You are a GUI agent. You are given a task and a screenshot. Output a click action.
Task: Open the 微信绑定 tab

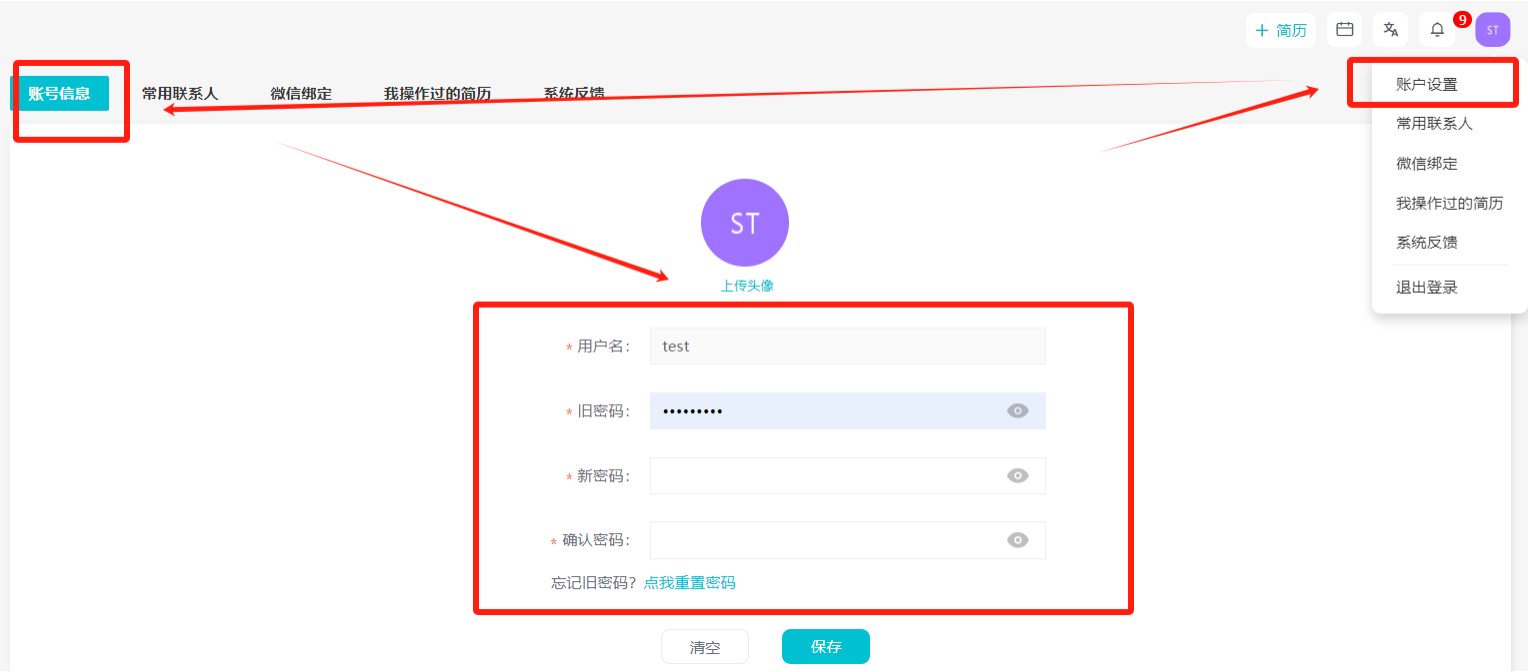(301, 94)
